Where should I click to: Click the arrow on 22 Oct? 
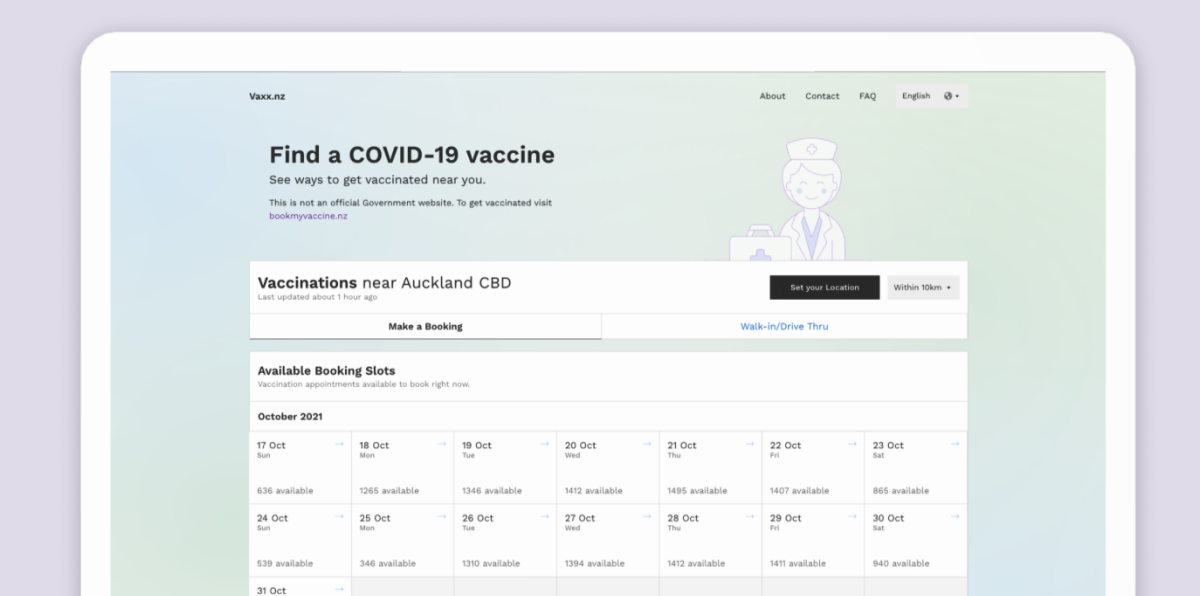pyautogui.click(x=852, y=444)
